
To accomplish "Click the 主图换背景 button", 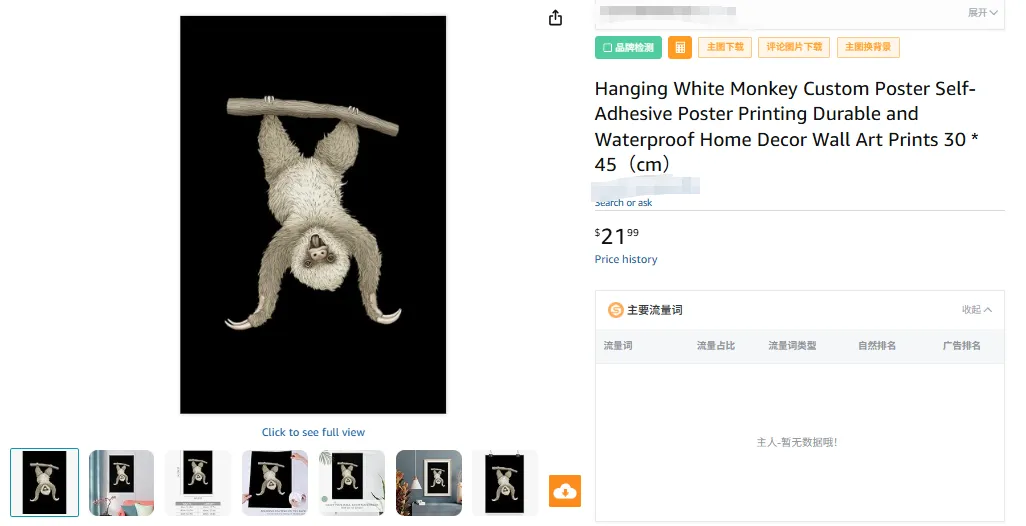I will pyautogui.click(x=868, y=47).
